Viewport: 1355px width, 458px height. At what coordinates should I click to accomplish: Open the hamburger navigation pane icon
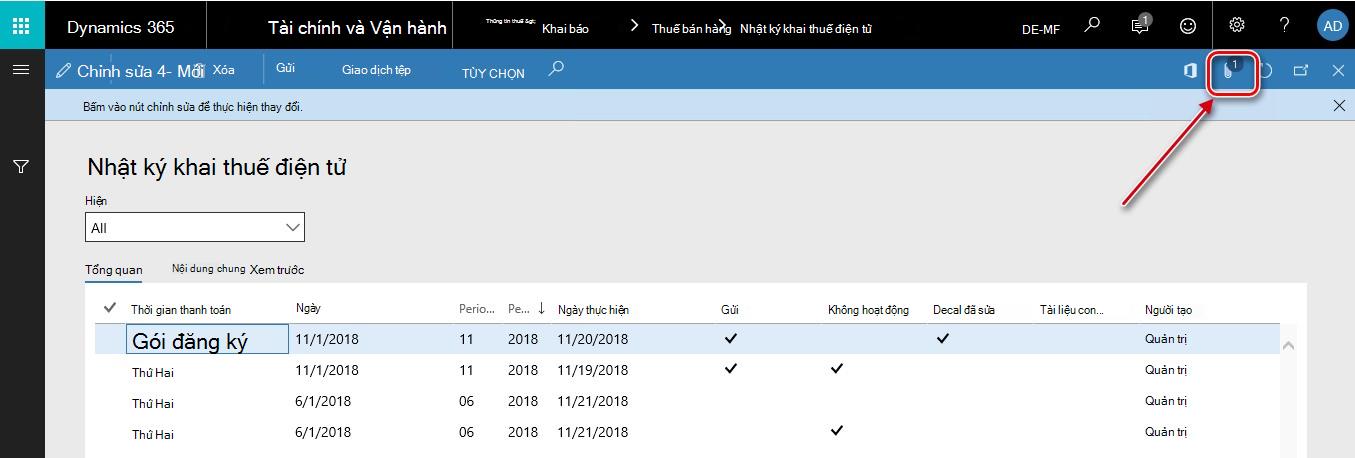(20, 69)
